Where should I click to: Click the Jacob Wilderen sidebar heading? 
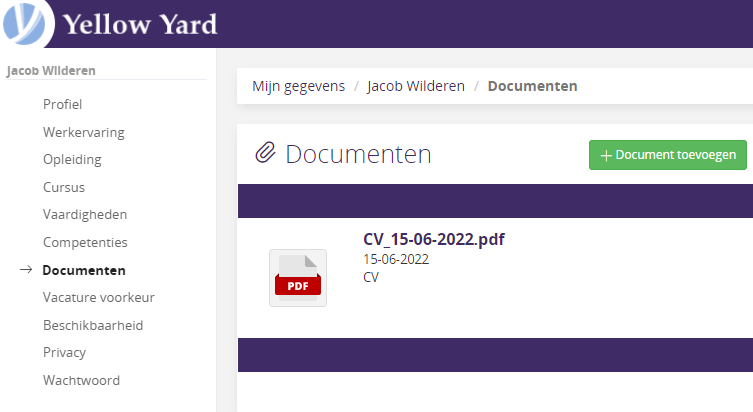(51, 71)
